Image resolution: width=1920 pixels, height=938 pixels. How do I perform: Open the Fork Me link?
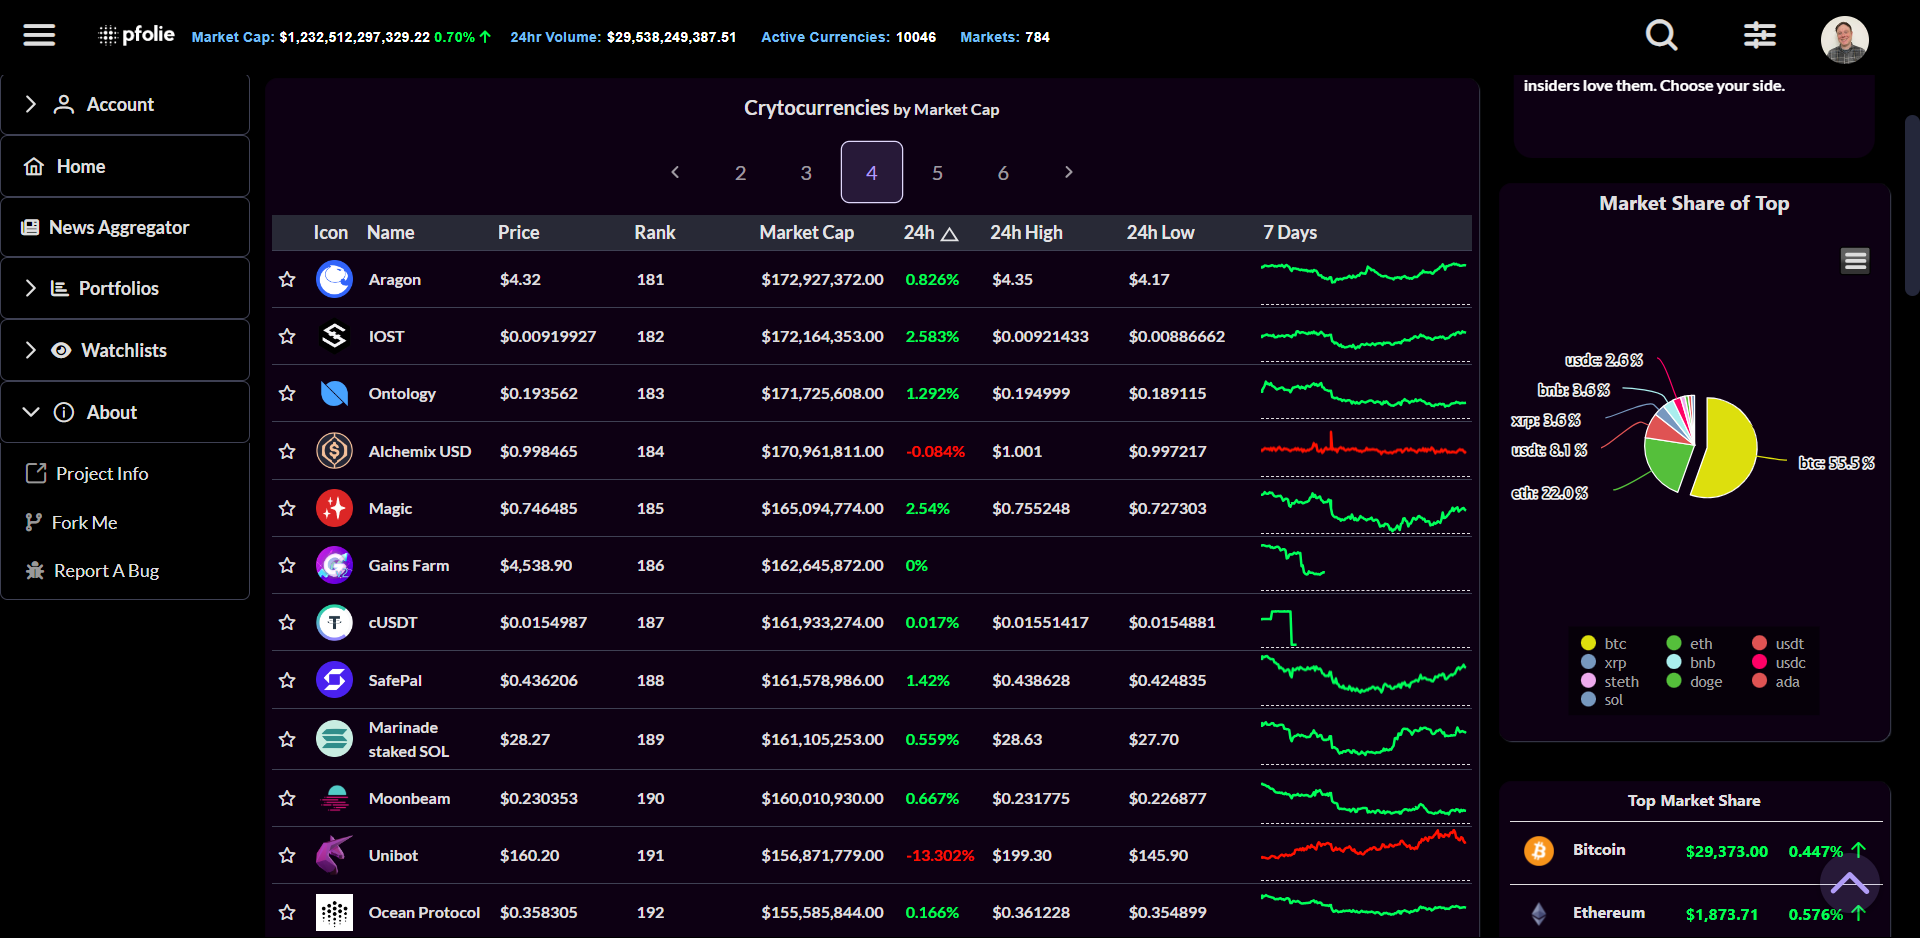[x=84, y=522]
